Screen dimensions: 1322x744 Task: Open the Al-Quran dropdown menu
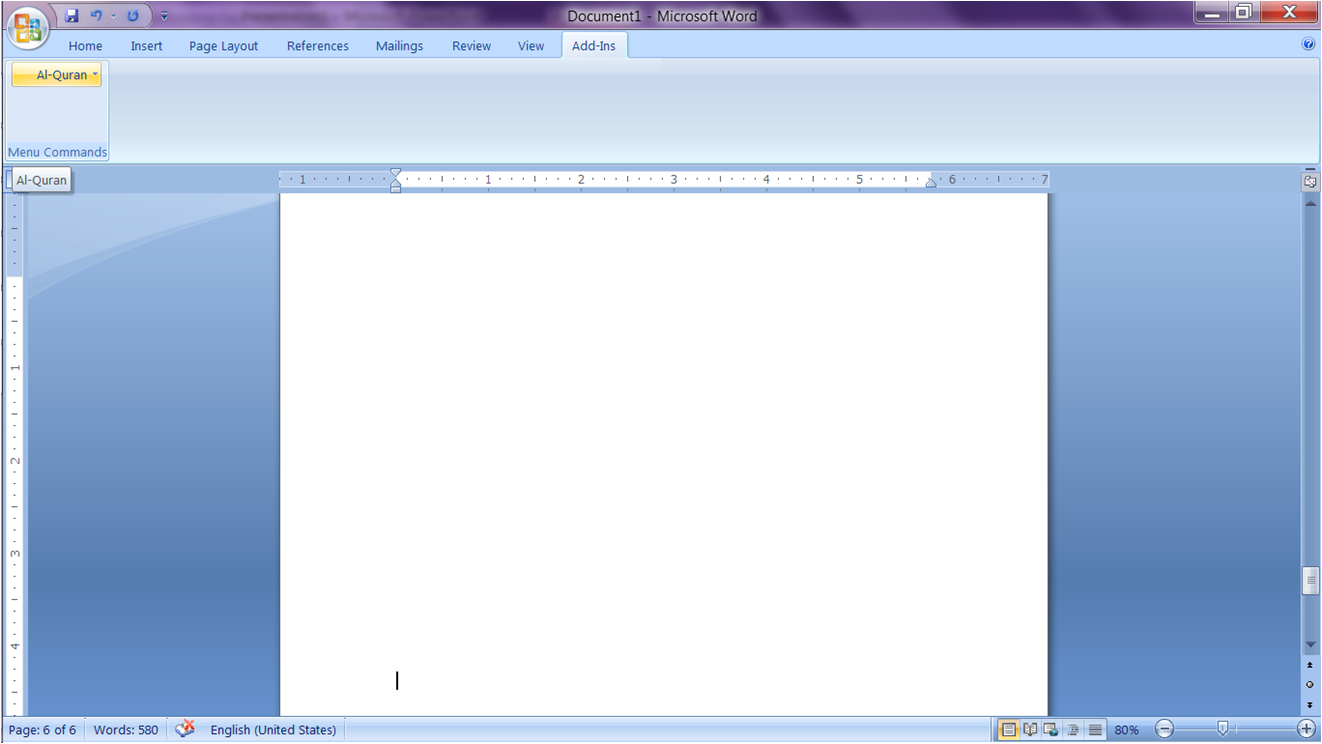point(56,74)
